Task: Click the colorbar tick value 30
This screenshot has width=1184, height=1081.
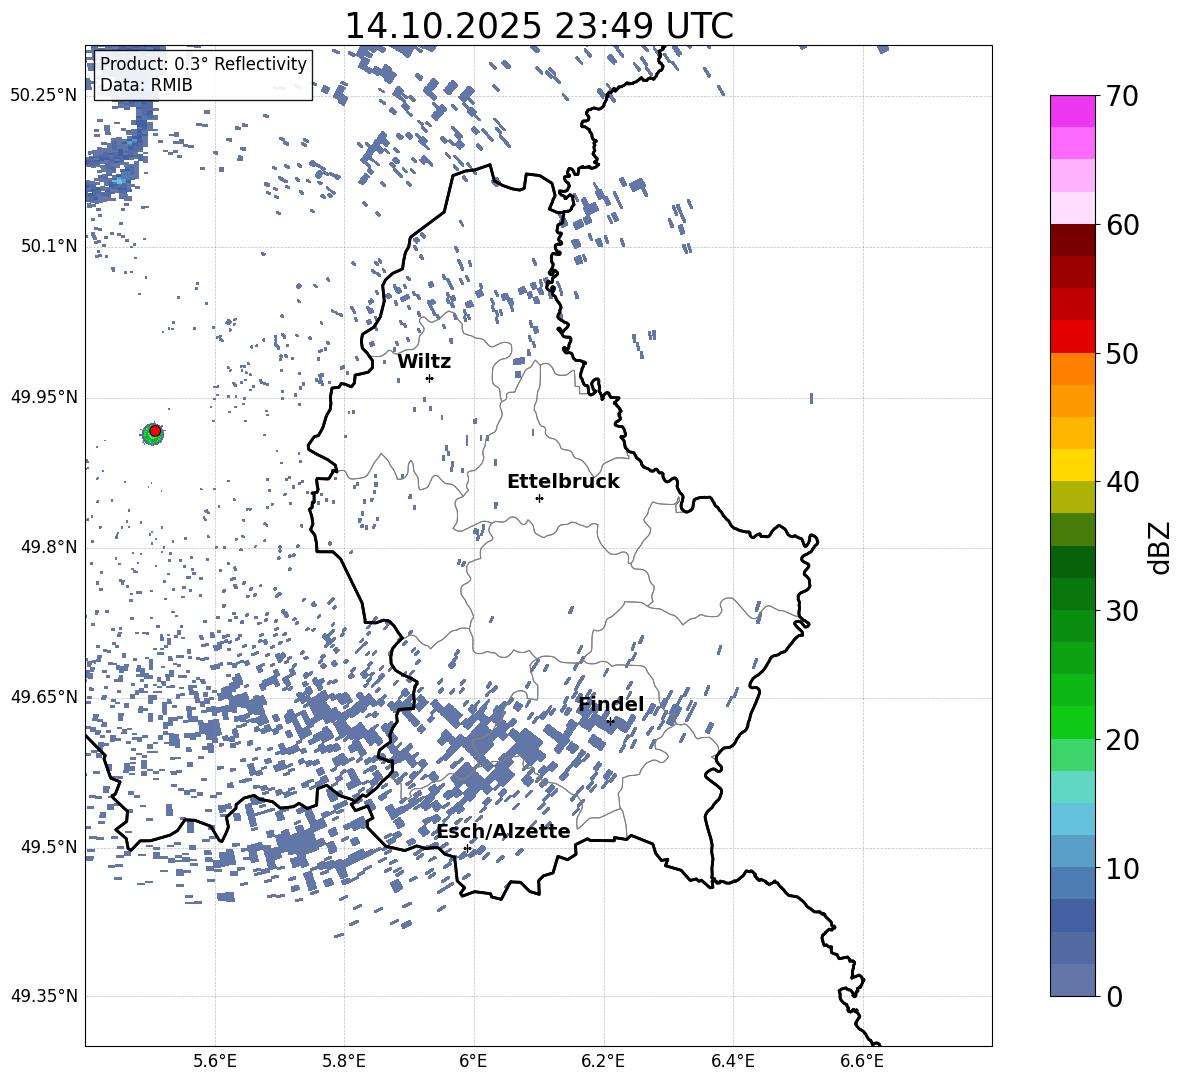Action: click(x=1122, y=611)
